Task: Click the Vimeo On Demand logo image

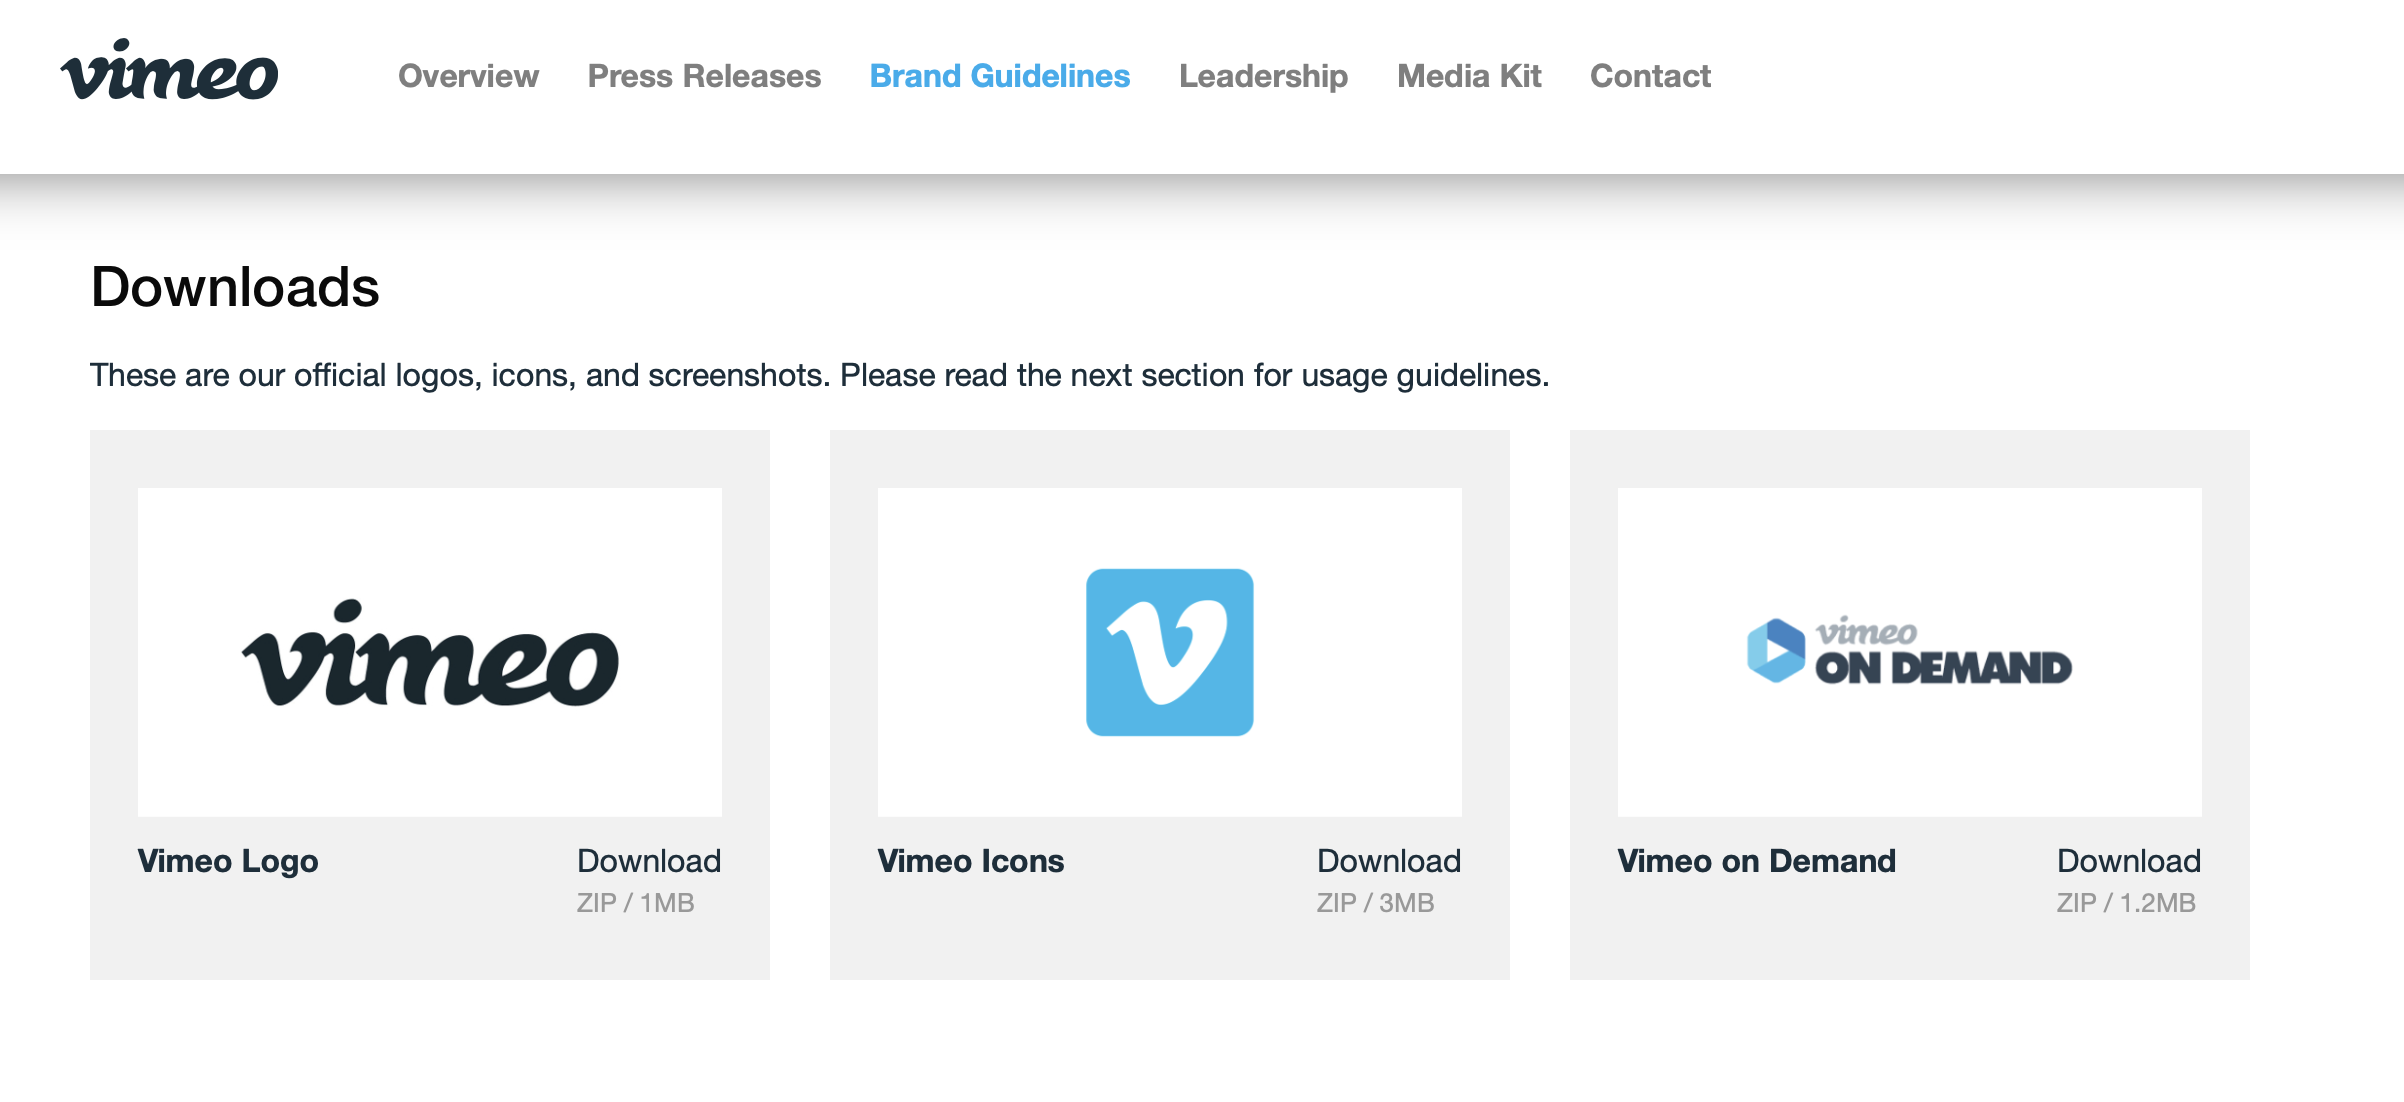Action: 1909,652
